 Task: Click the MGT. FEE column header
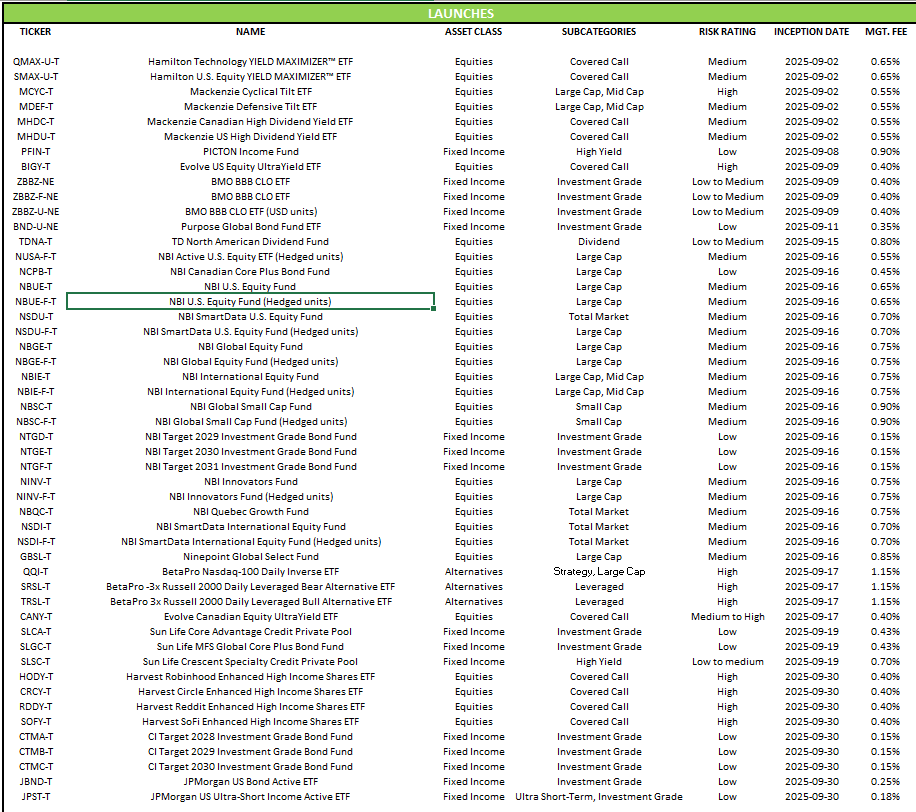(x=885, y=32)
